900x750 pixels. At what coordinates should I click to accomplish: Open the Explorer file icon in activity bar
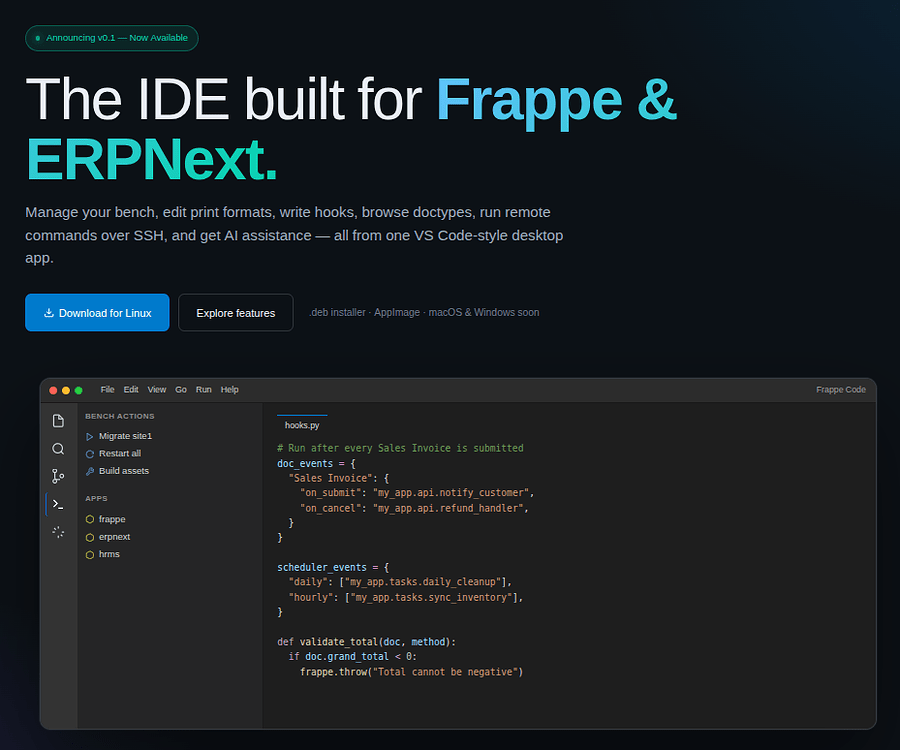point(58,421)
